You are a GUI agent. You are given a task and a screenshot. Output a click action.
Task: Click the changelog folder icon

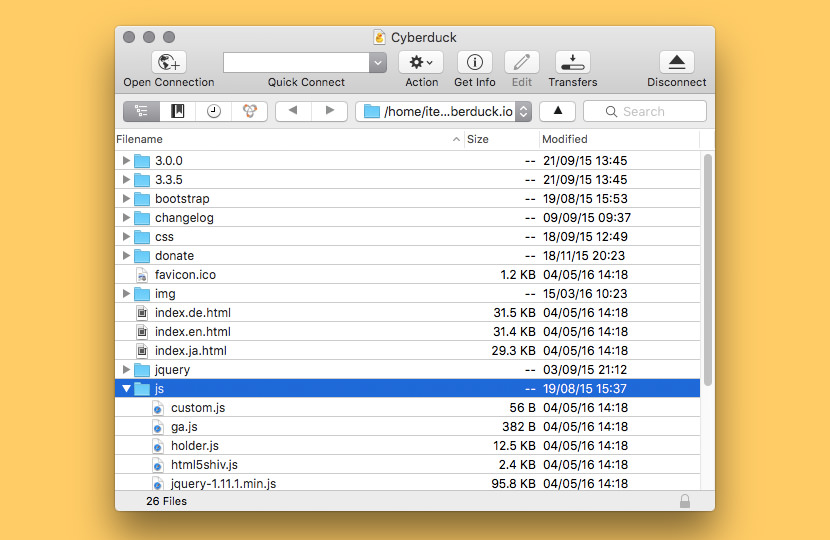coord(142,218)
